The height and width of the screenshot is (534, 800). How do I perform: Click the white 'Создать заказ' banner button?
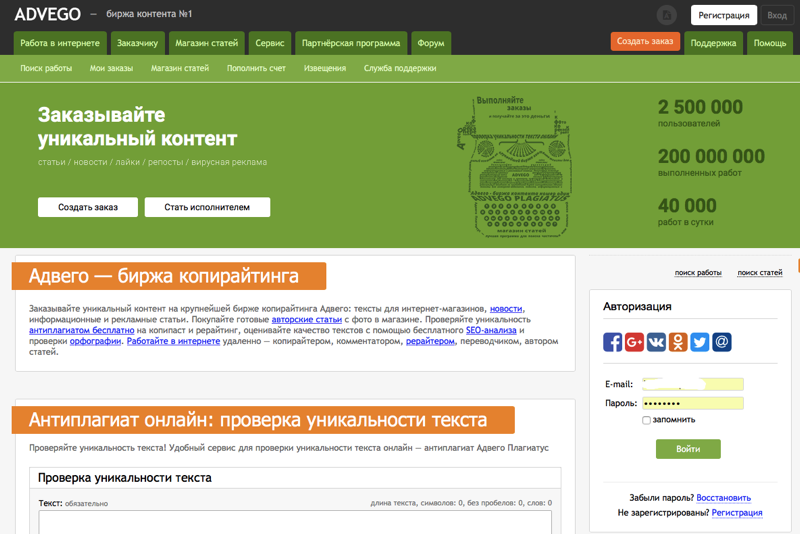[88, 207]
